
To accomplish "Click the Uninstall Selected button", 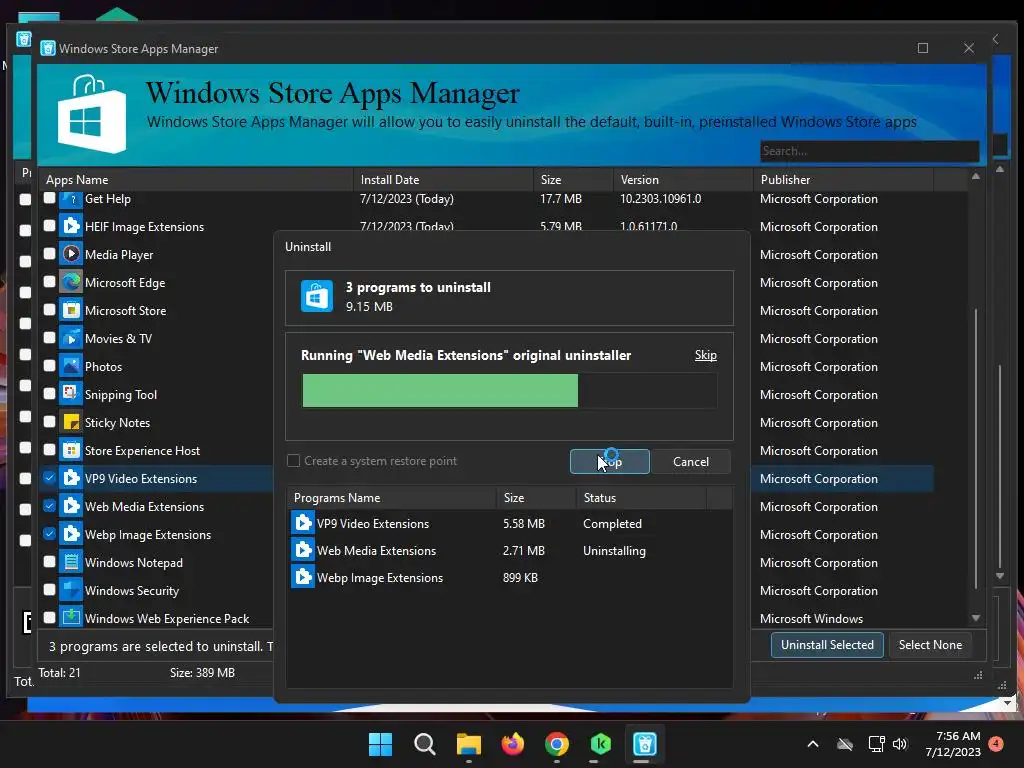I will click(827, 645).
